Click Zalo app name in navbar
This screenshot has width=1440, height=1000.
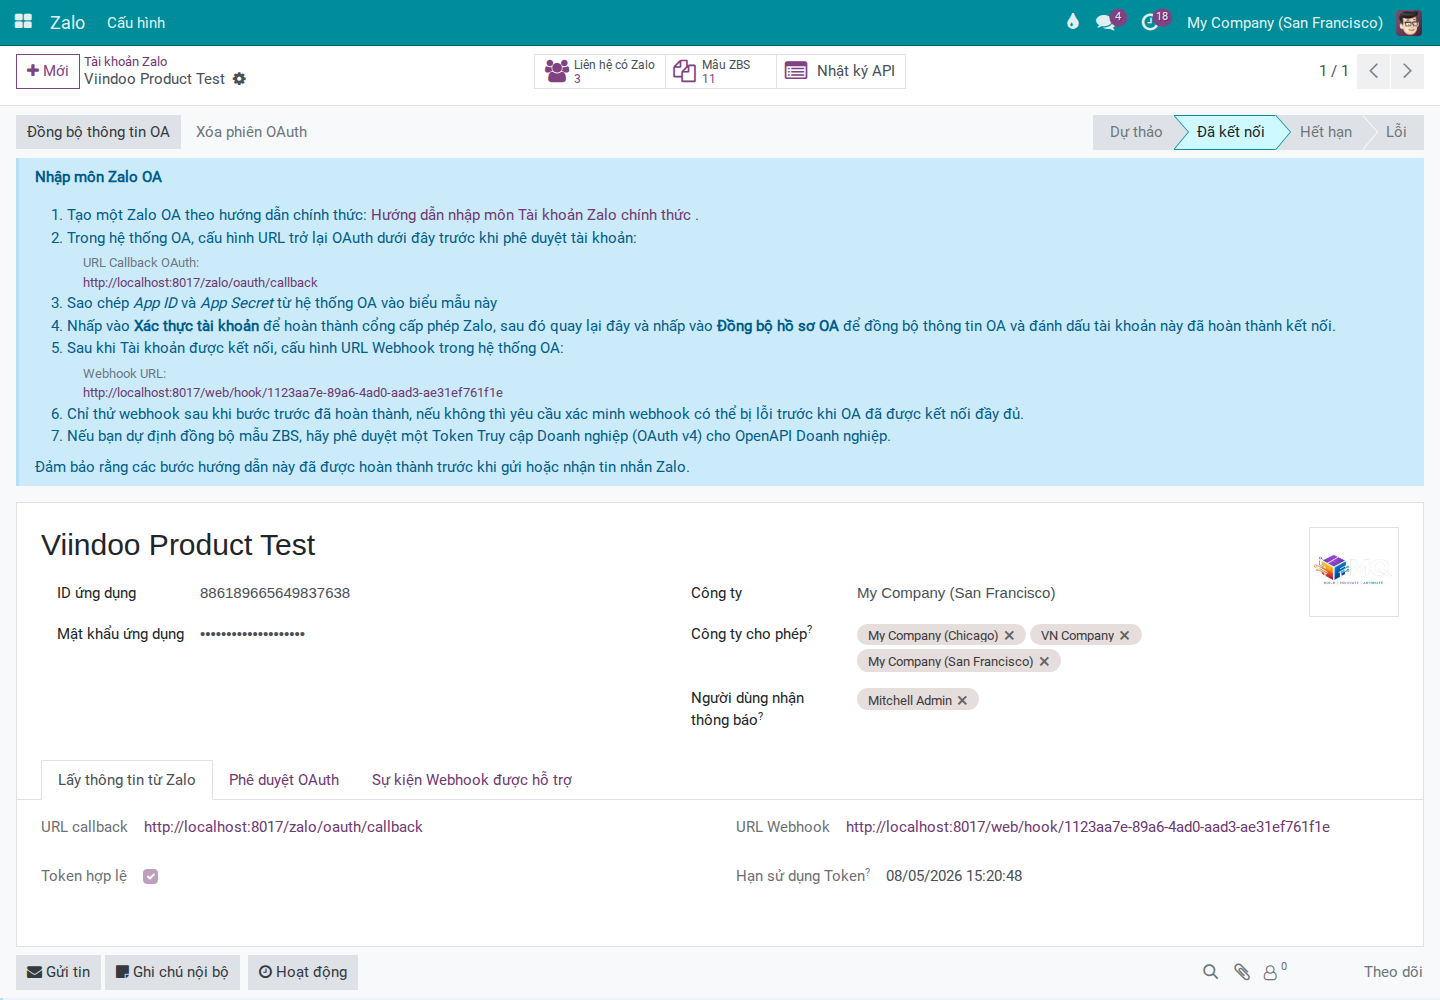[x=67, y=22]
